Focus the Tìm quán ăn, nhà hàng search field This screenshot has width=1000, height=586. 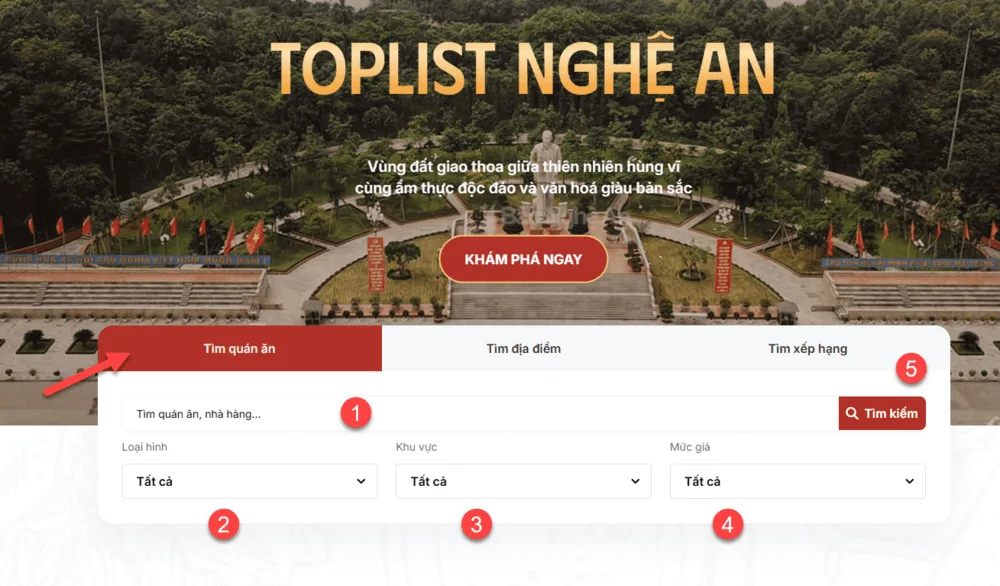click(480, 413)
